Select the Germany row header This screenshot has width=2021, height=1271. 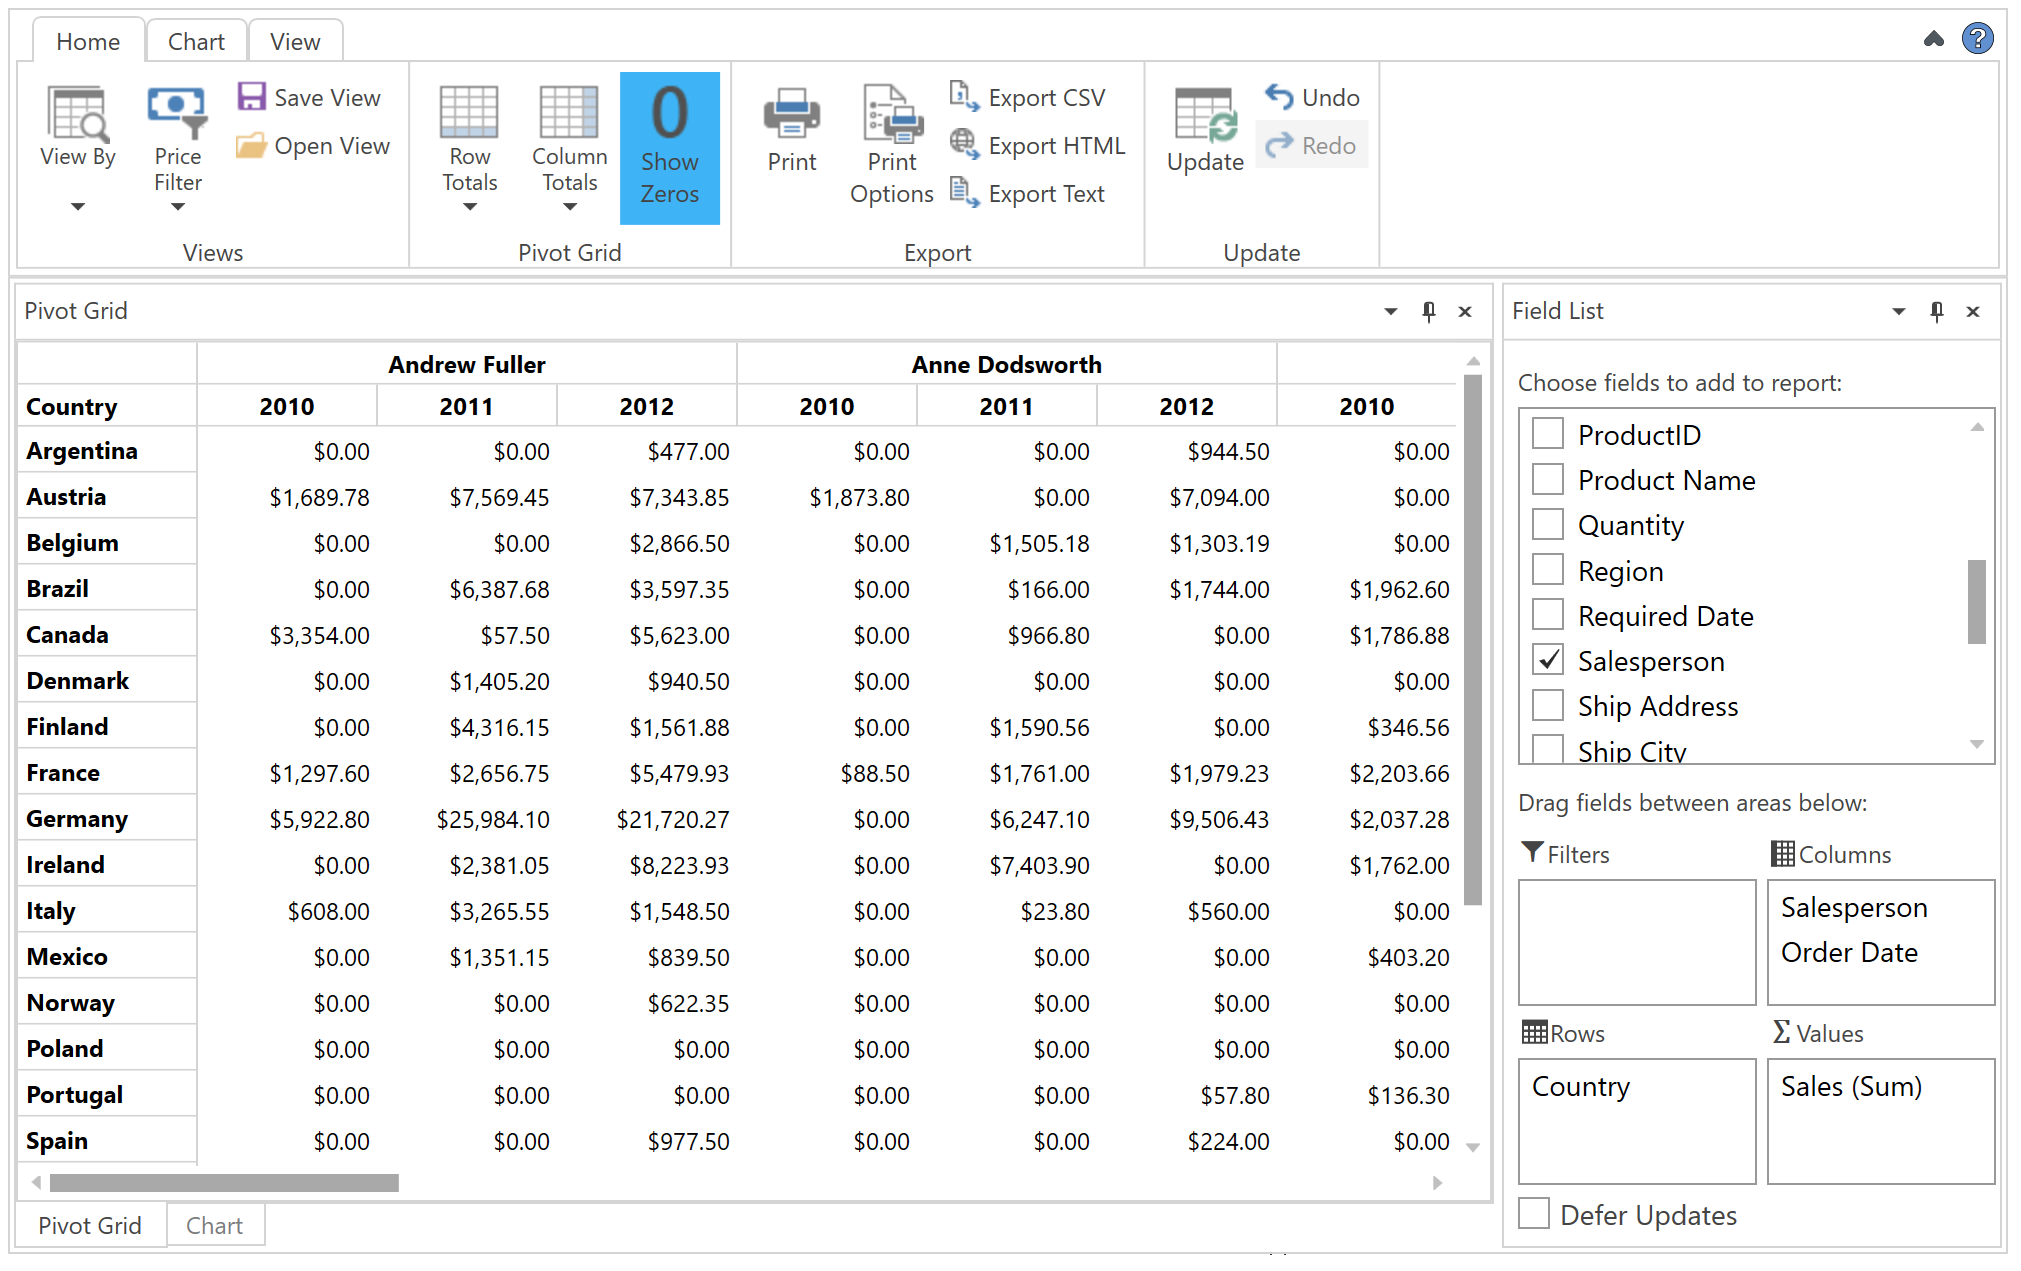tap(107, 819)
